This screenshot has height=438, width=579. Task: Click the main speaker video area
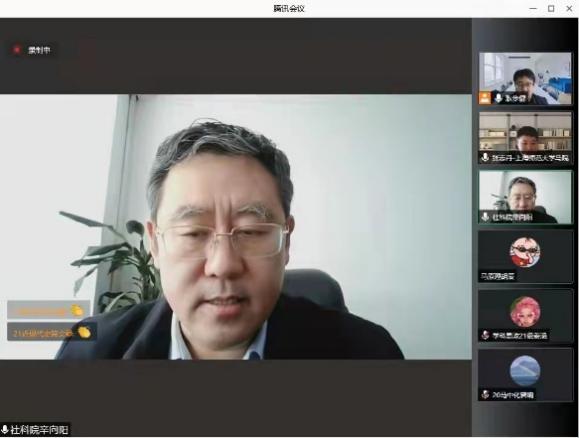[236, 227]
